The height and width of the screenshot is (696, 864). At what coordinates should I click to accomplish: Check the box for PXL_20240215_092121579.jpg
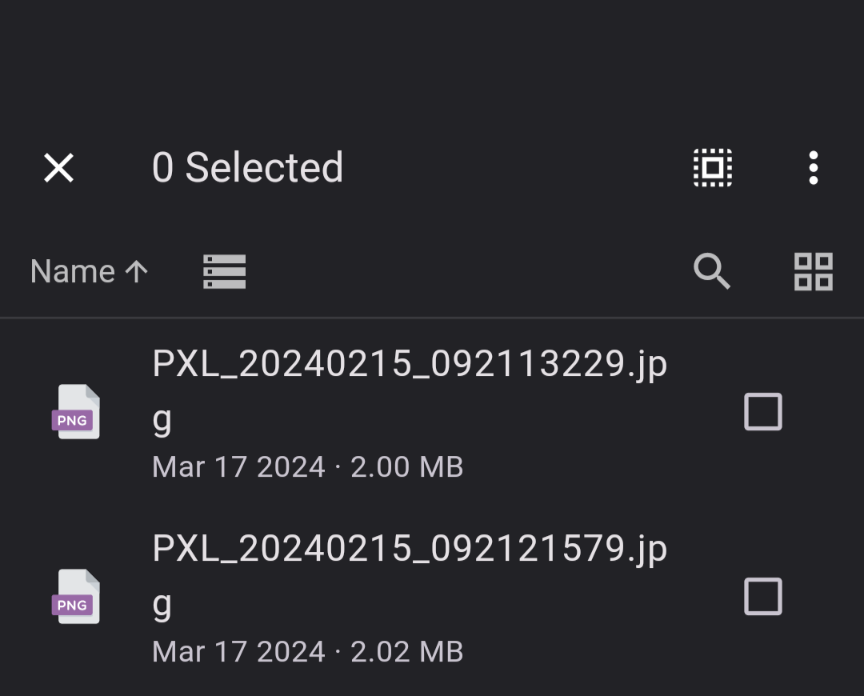click(x=763, y=596)
